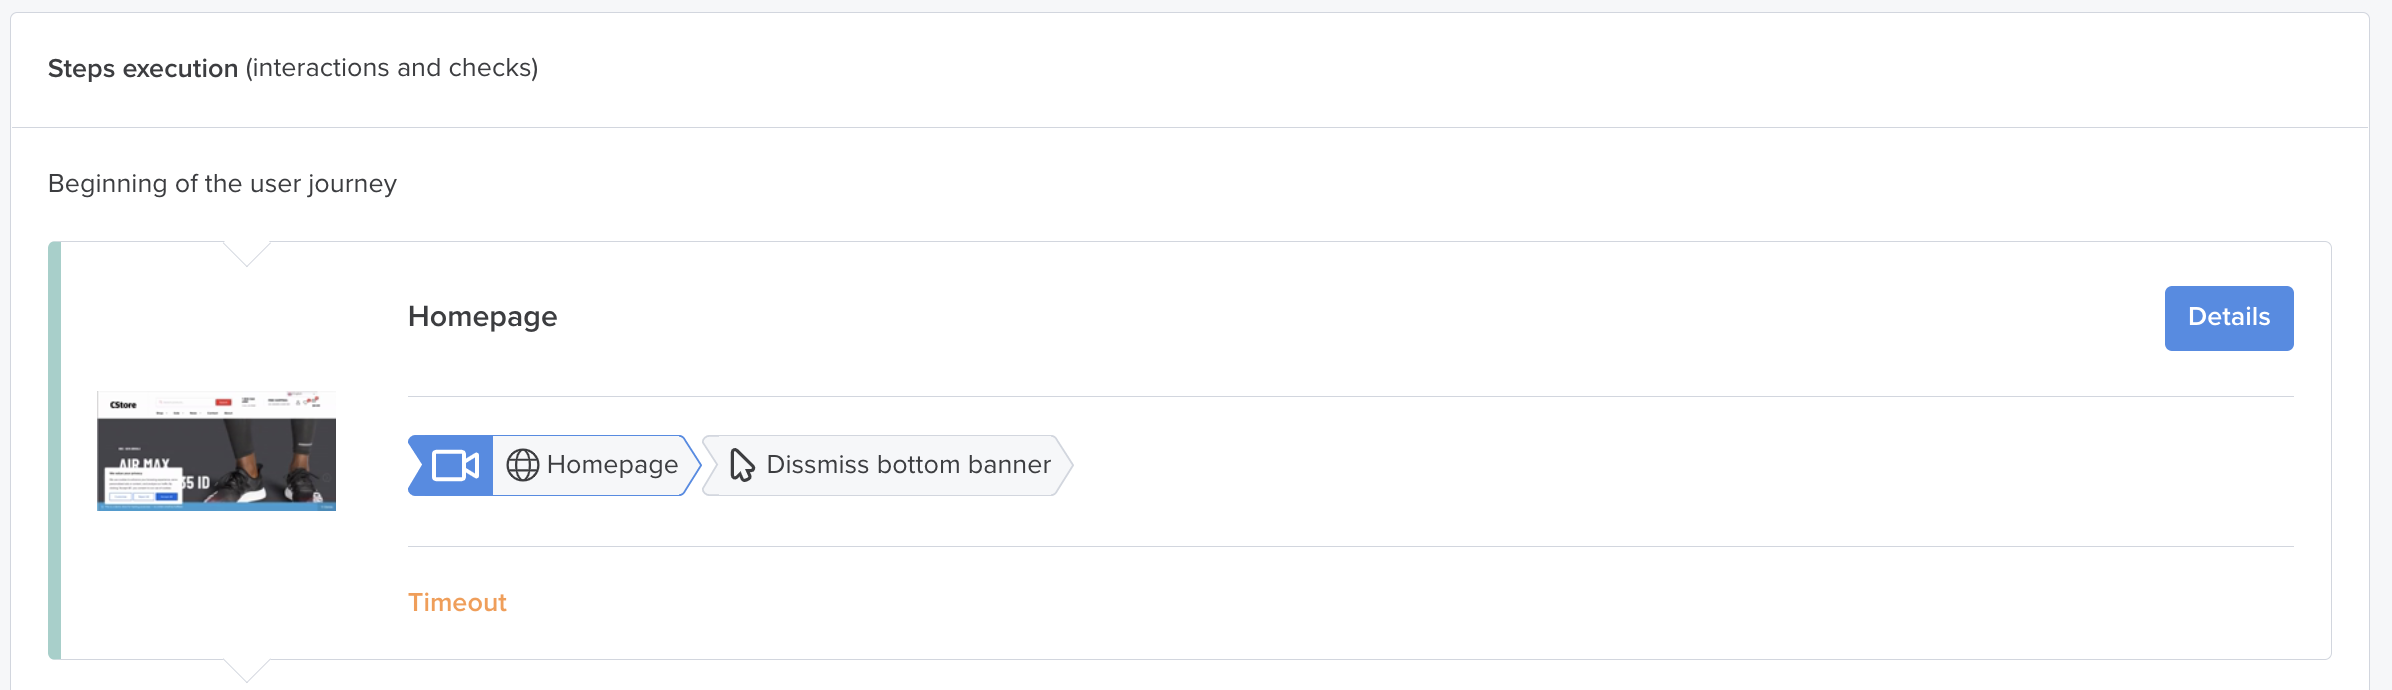
Task: Open the Details button
Action: [2229, 318]
